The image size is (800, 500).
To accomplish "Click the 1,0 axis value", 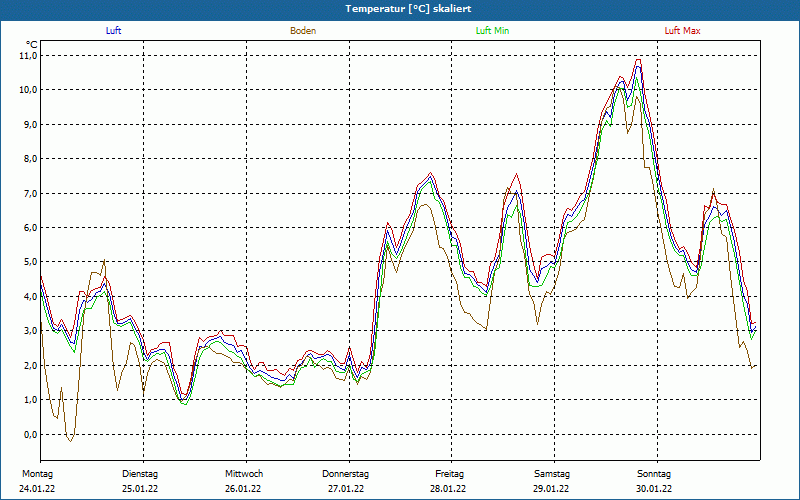I will 30,399.
